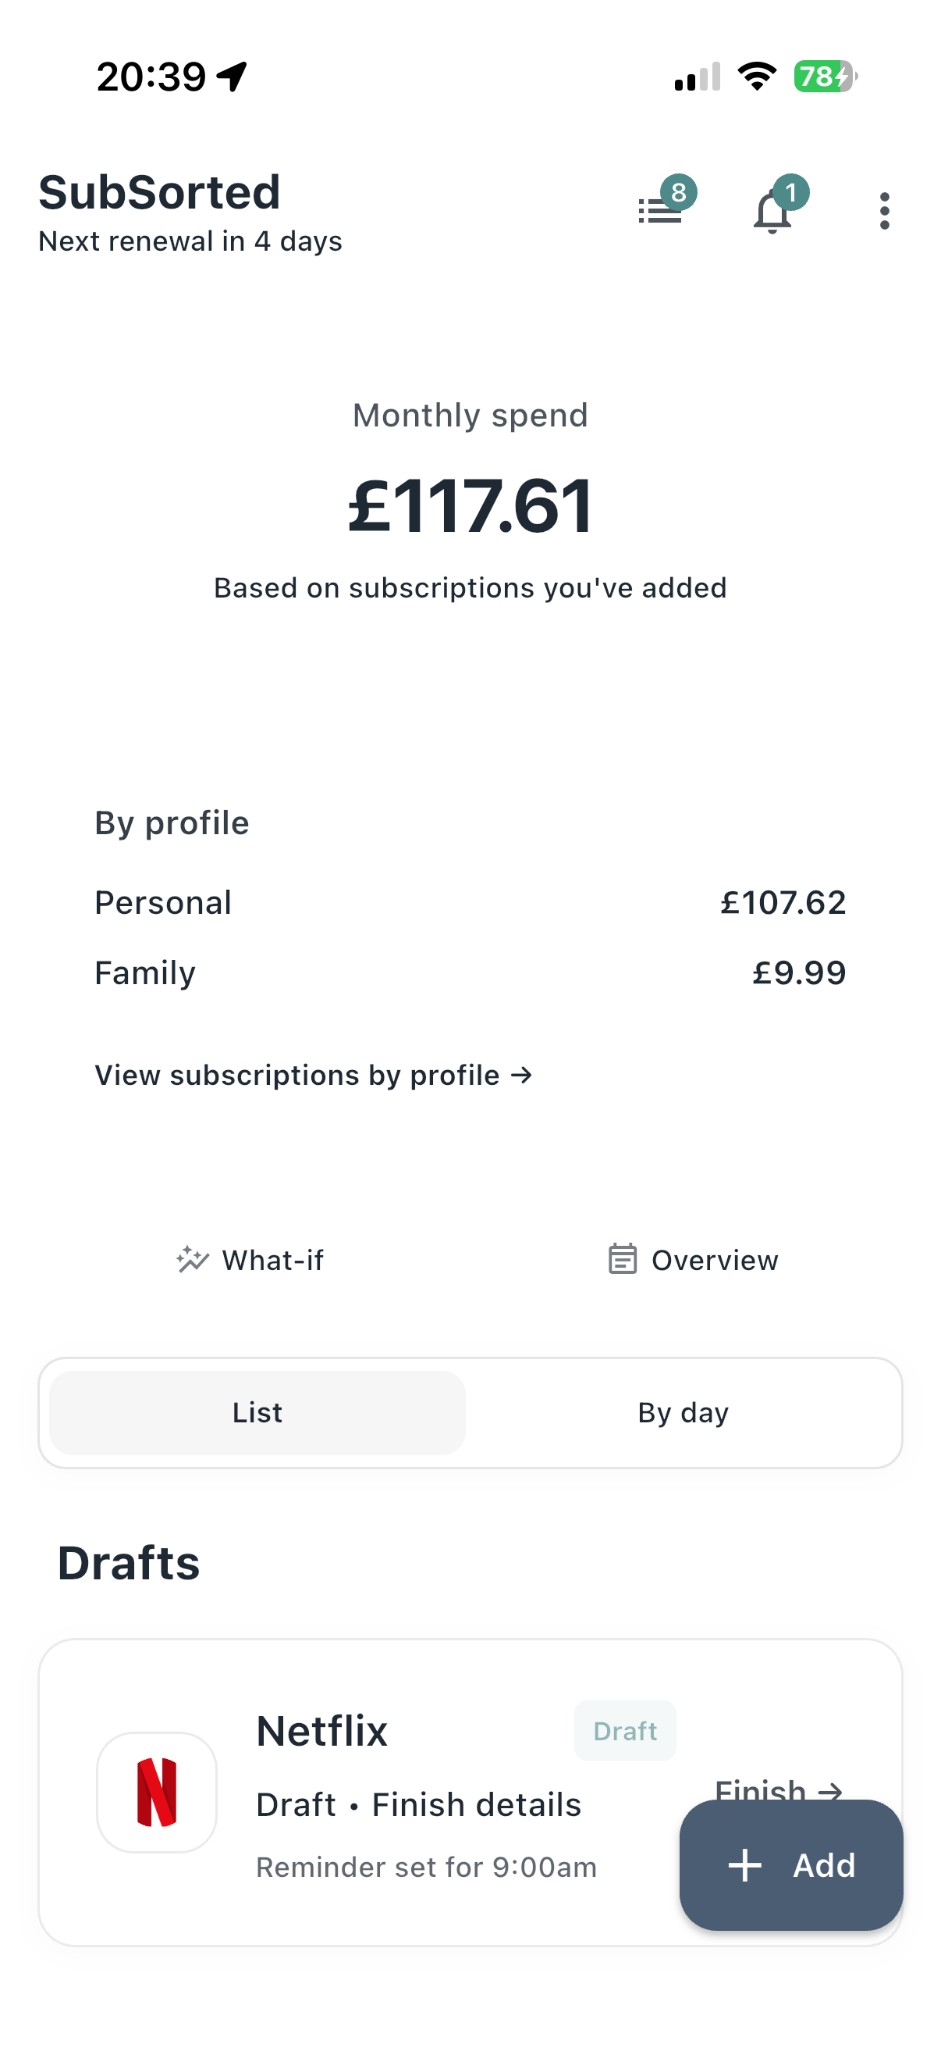The height and width of the screenshot is (2048, 941).
Task: Tap the Monthly spend total £117.61
Action: click(x=470, y=505)
